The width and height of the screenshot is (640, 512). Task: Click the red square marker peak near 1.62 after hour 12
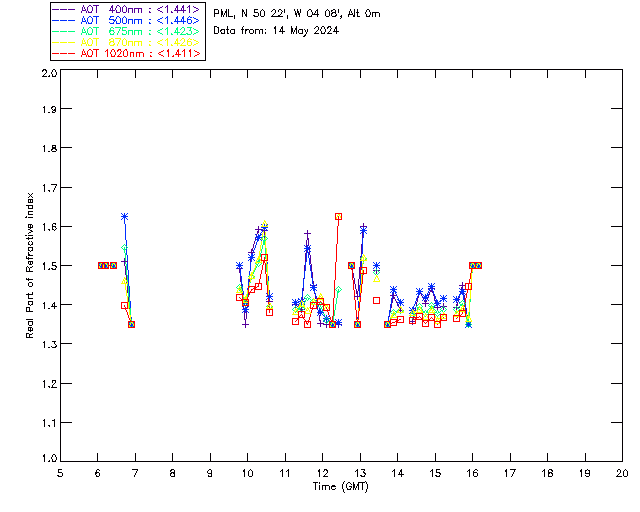(338, 216)
